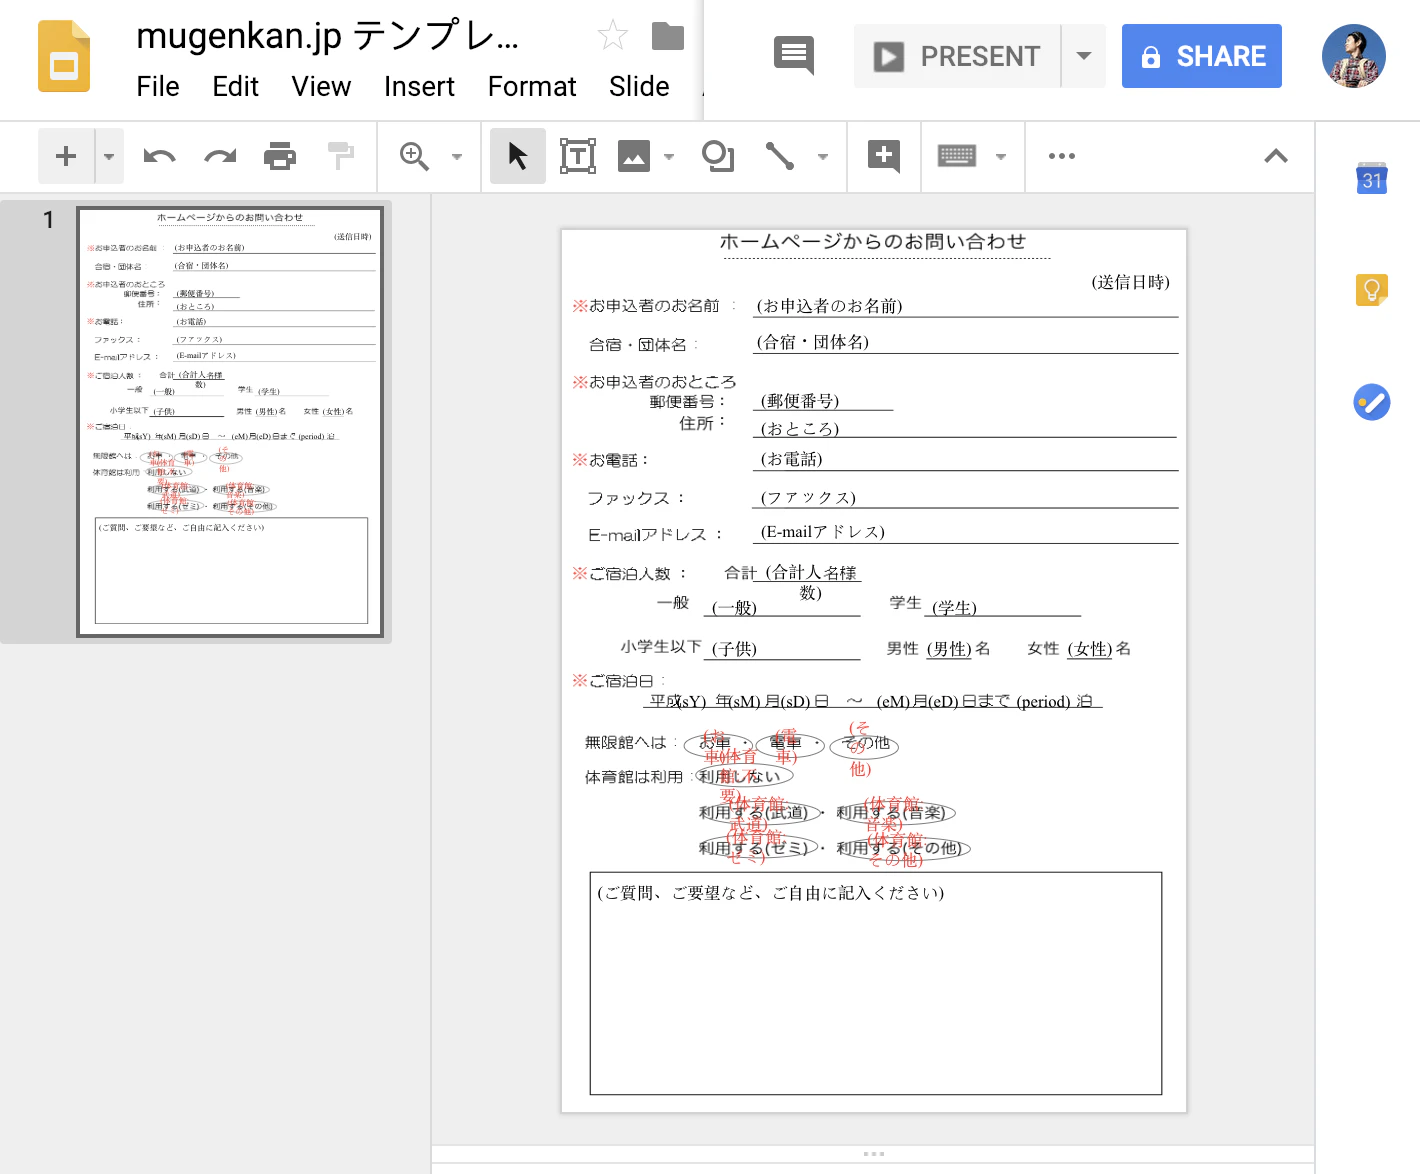Redo the last action
1420x1174 pixels.
[x=220, y=156]
